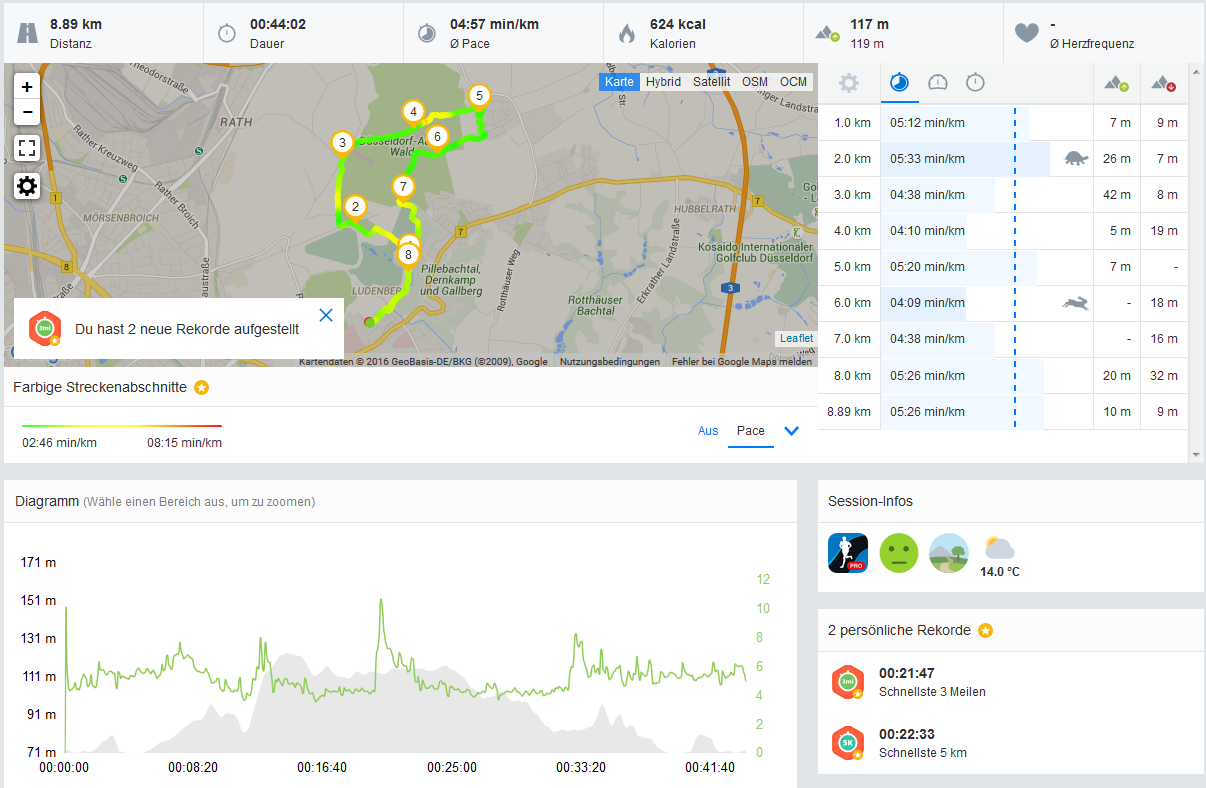Open the Schnellste 5 km record badge

point(848,743)
